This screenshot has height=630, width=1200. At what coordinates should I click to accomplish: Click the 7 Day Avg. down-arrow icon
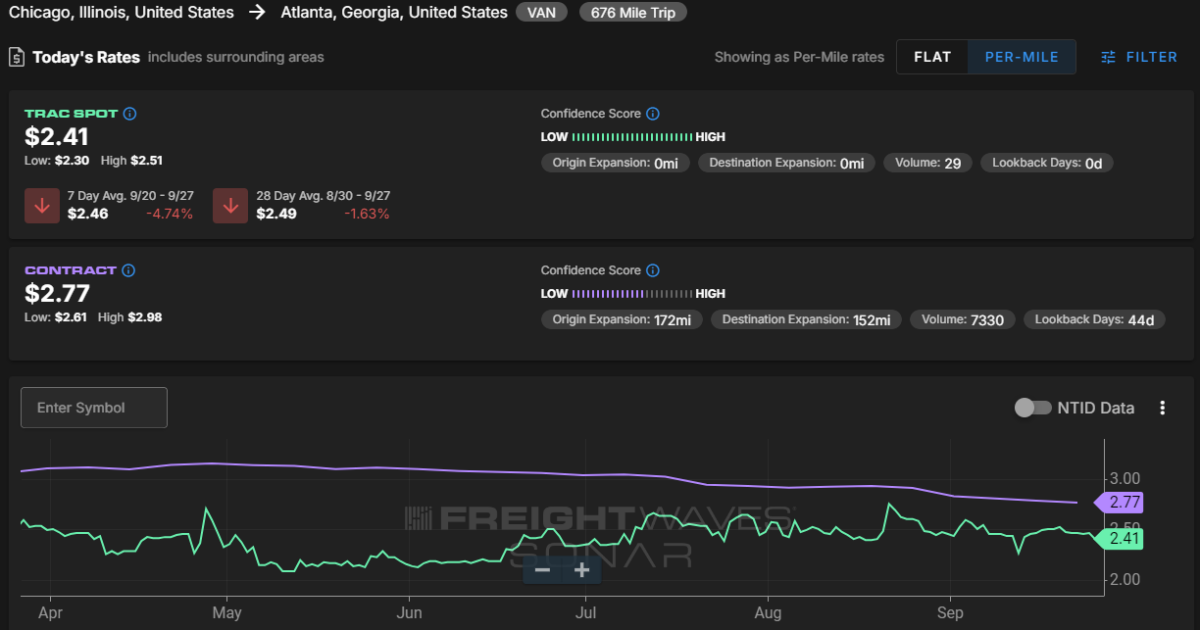click(x=42, y=205)
